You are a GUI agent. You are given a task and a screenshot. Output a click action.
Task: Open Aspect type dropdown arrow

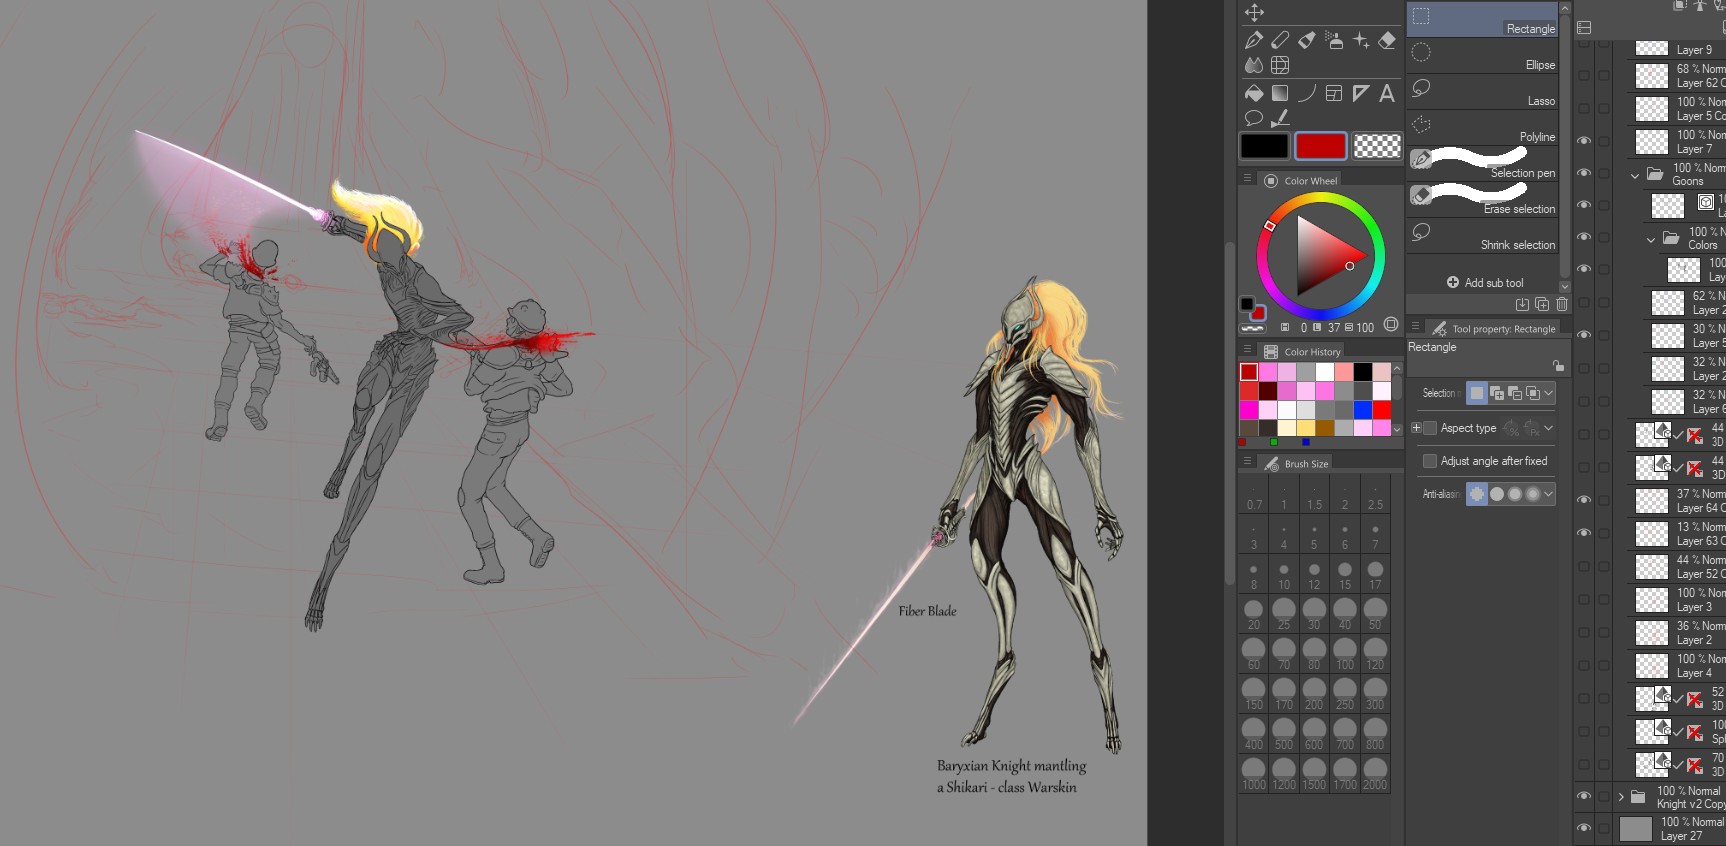tap(1549, 428)
